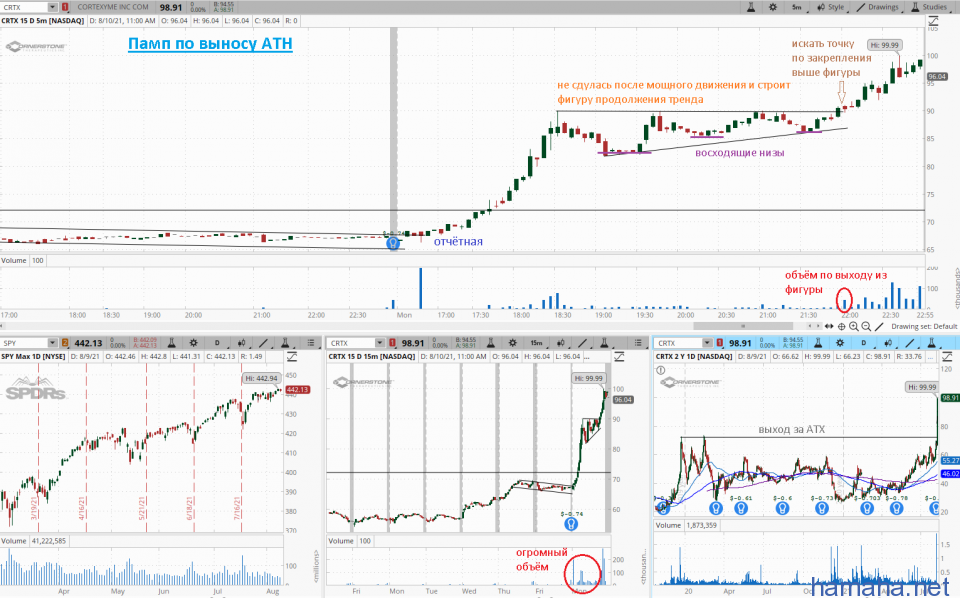Click the orange link number 2 icon on SPY chart

(65, 343)
